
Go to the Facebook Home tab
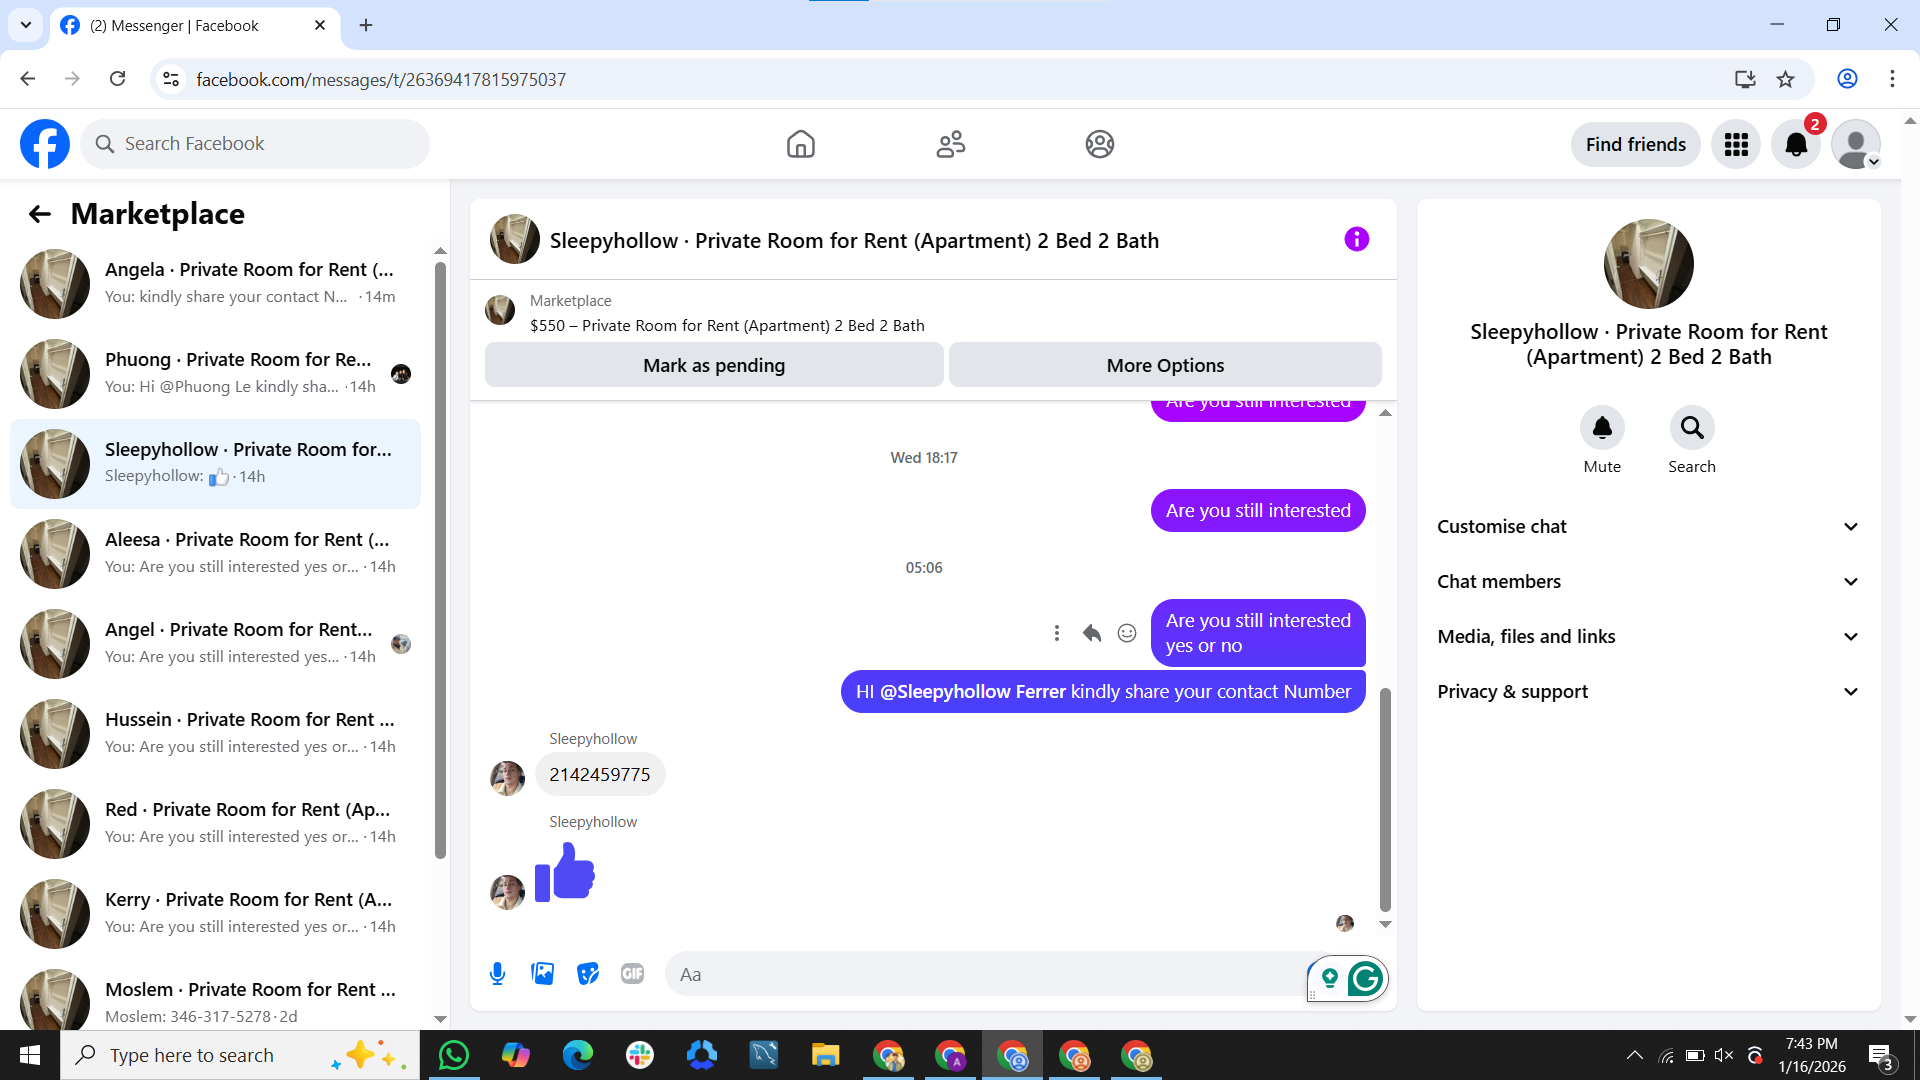800,145
